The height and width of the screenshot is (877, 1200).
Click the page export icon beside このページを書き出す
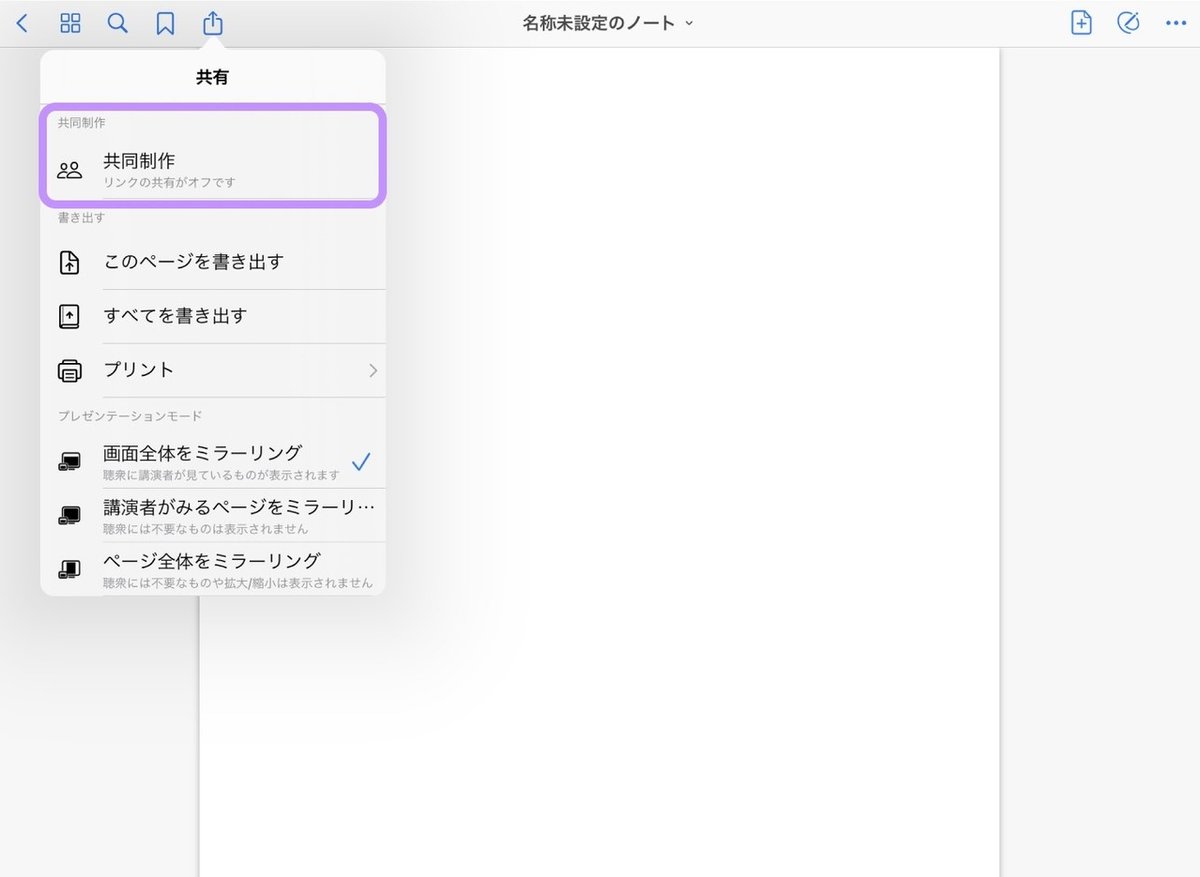pyautogui.click(x=69, y=262)
